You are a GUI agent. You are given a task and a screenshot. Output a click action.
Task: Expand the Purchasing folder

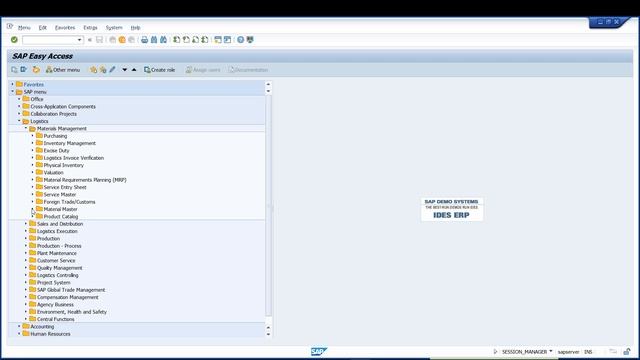[32, 136]
